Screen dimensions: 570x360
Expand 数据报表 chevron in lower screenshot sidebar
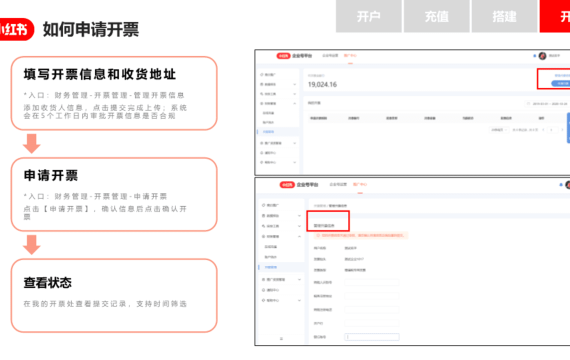click(x=299, y=216)
